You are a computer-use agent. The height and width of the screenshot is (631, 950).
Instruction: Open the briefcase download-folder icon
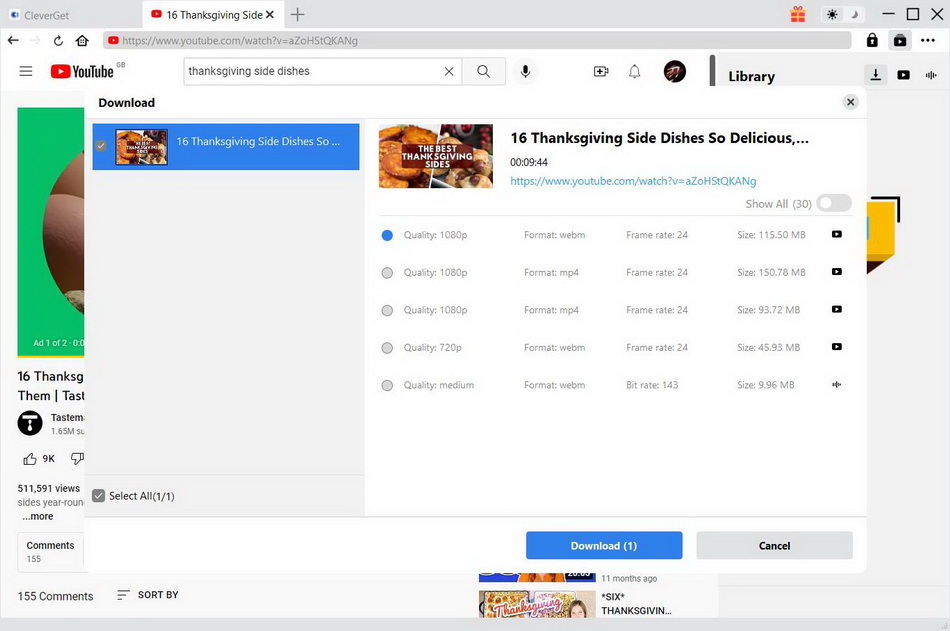click(900, 41)
